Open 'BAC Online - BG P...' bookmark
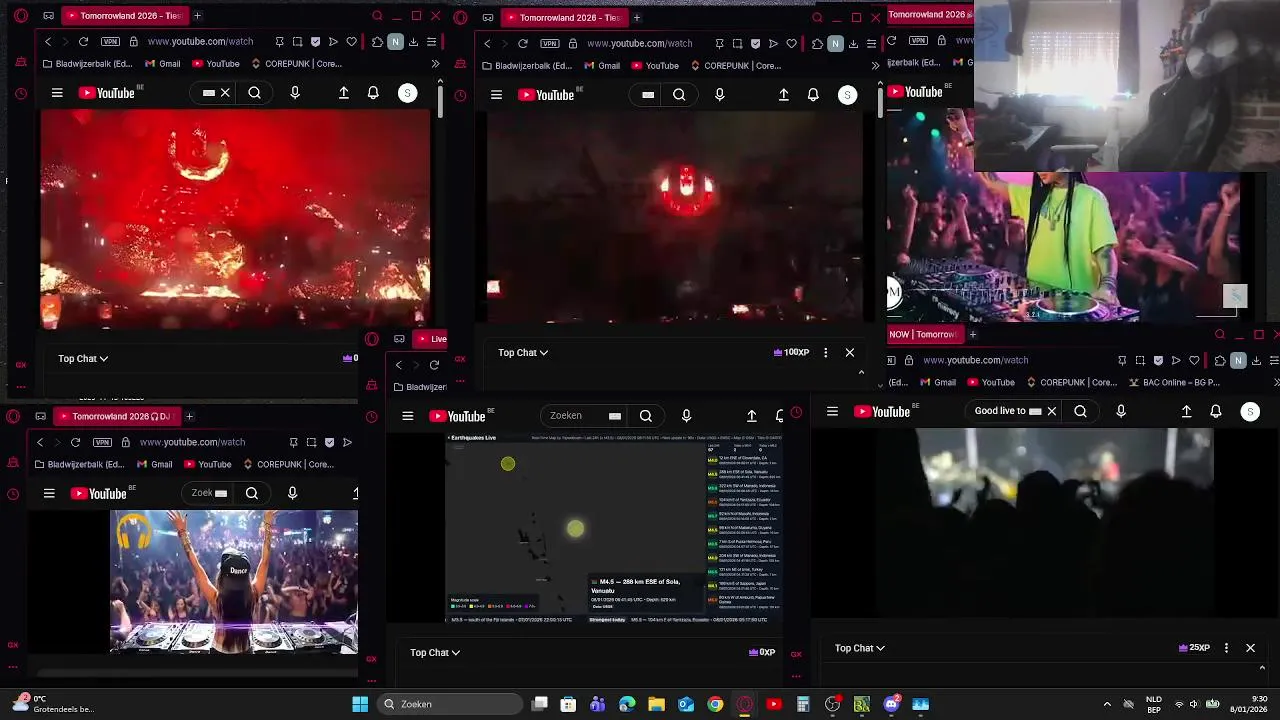Image resolution: width=1280 pixels, height=720 pixels. (1175, 382)
